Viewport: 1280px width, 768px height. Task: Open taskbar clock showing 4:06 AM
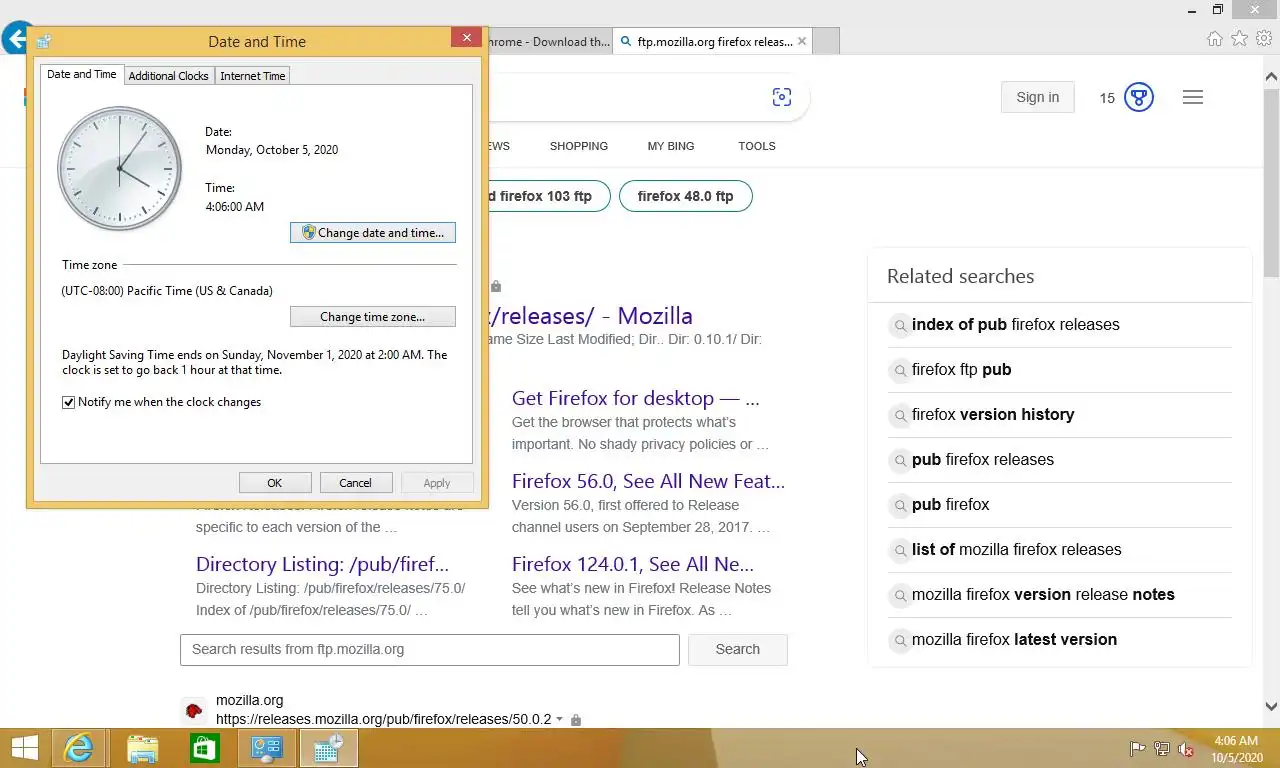[1236, 749]
